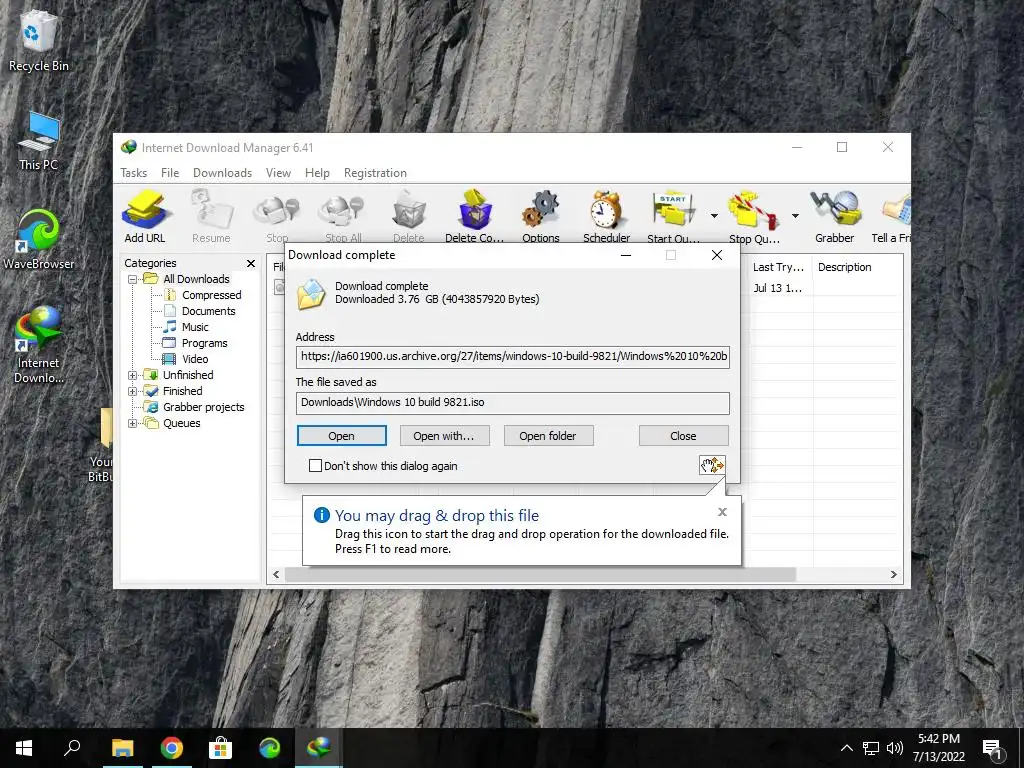Image resolution: width=1024 pixels, height=768 pixels.
Task: Select the WaveBrowser desktop shortcut
Action: click(39, 239)
